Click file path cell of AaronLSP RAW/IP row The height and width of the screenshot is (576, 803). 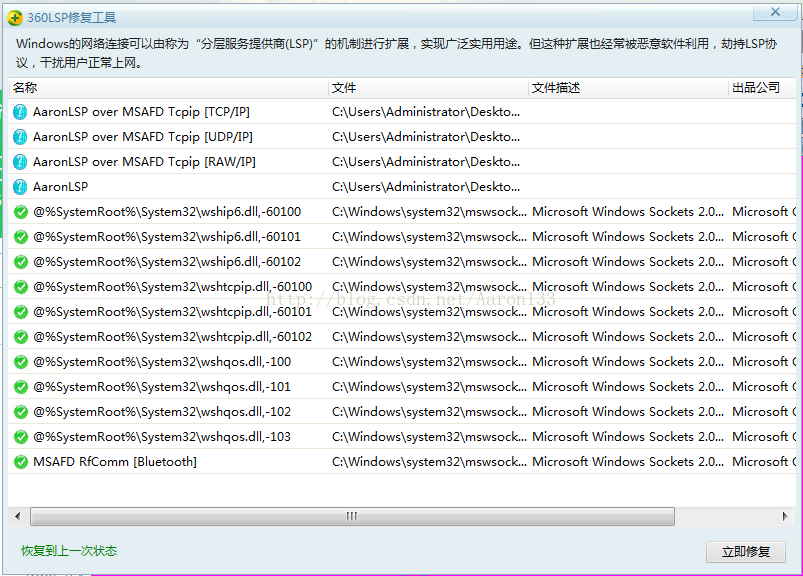pos(426,162)
